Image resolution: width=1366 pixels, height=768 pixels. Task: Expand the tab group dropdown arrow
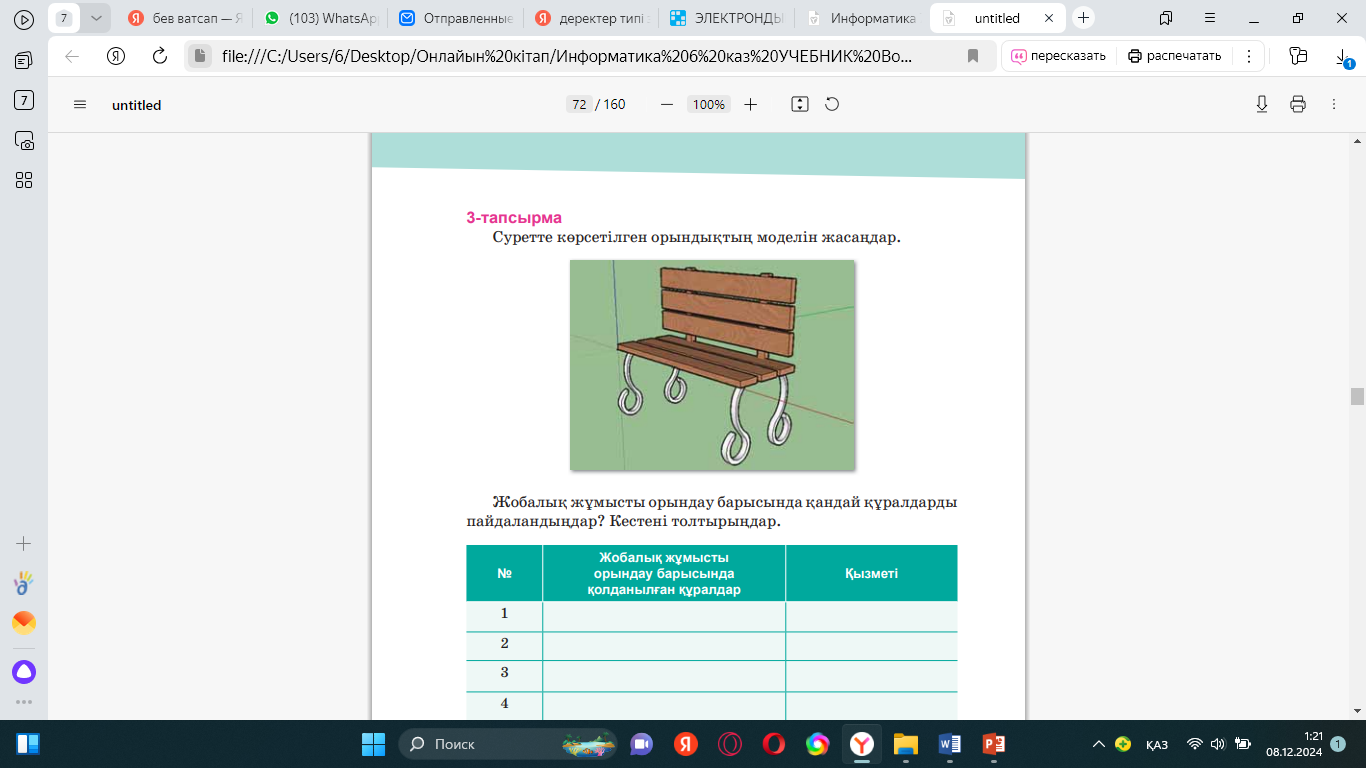click(95, 18)
